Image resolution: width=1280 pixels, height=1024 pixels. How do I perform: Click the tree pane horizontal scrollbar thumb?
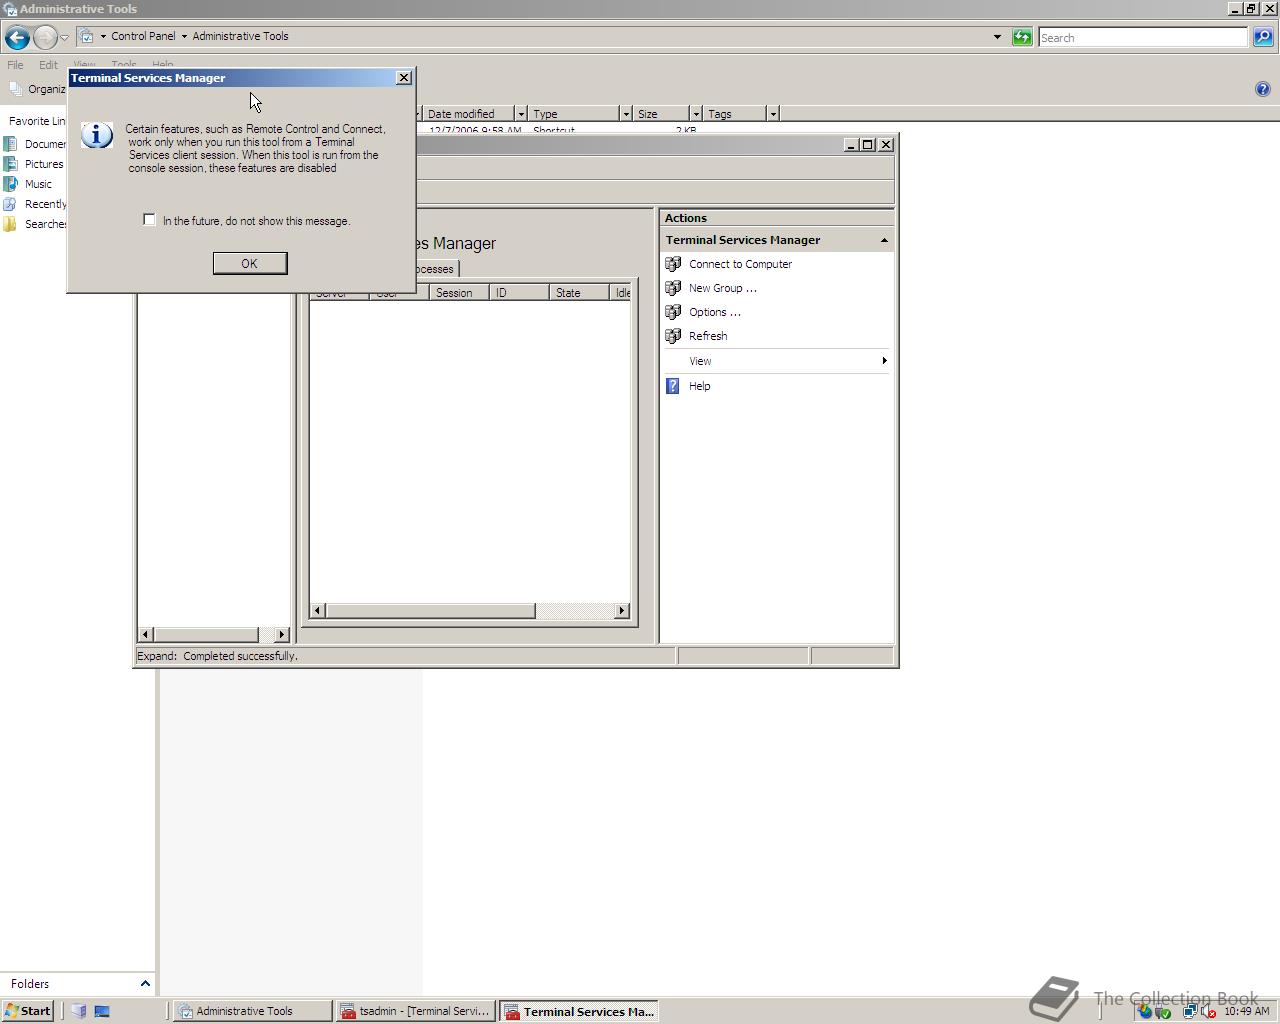click(206, 635)
